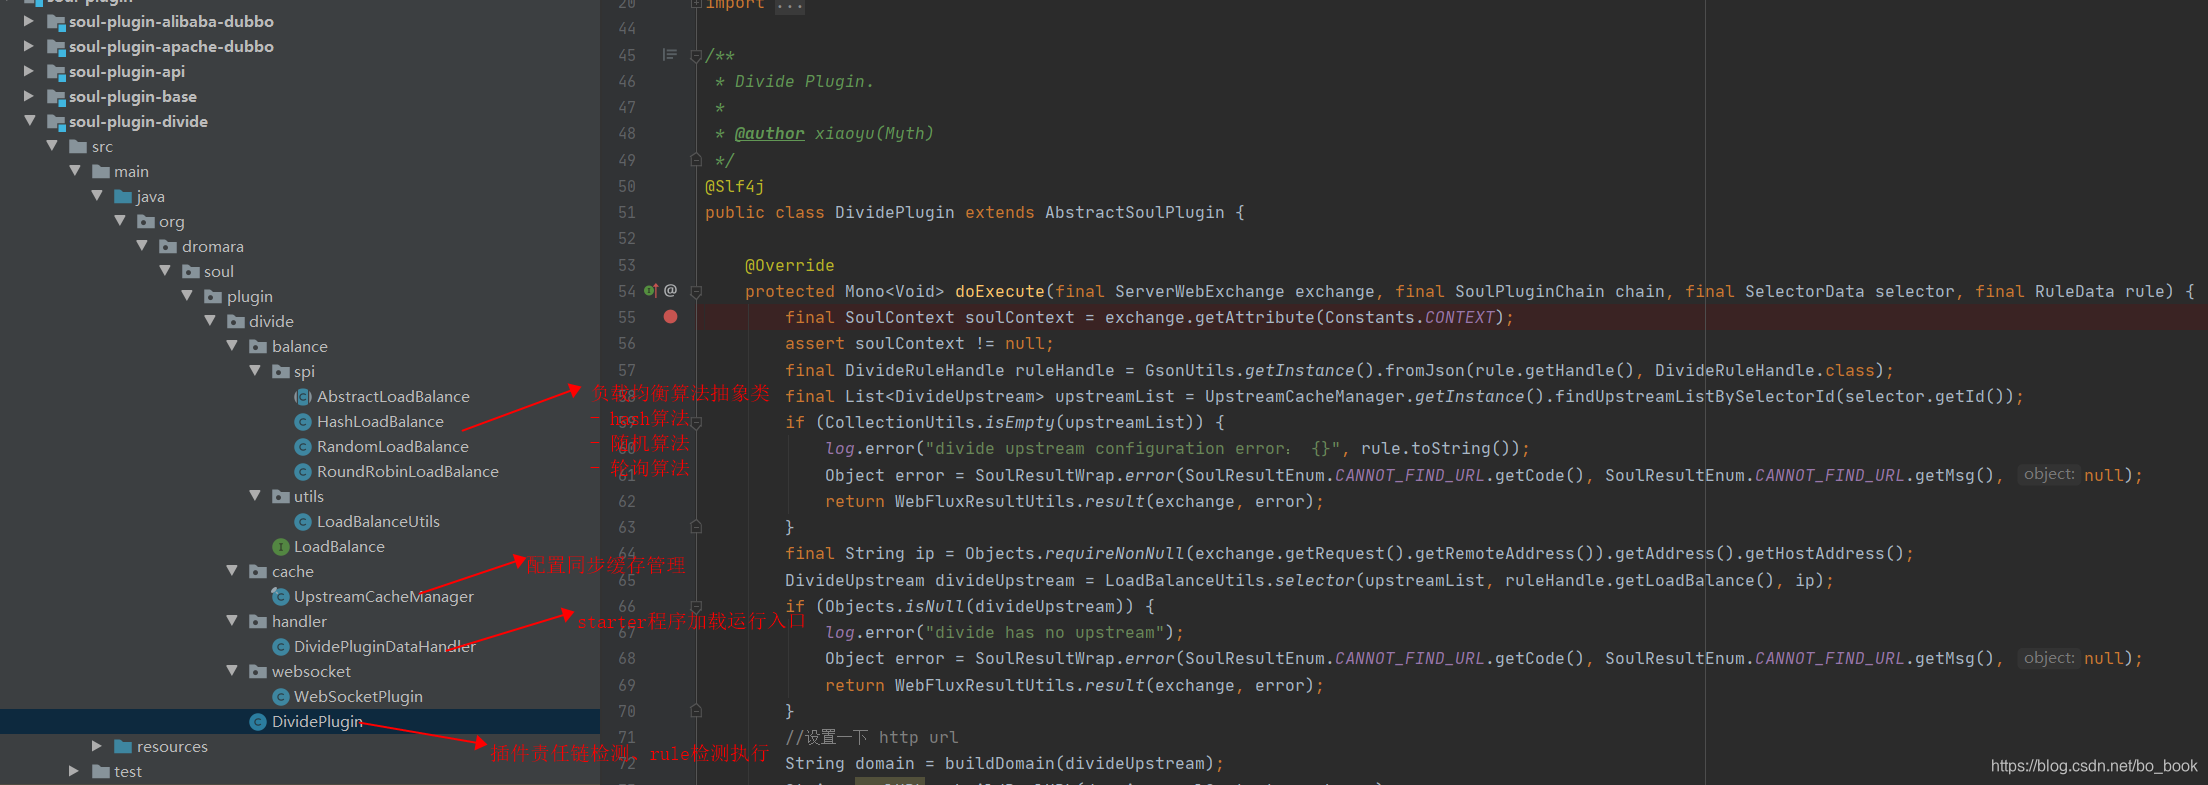This screenshot has width=2208, height=785.
Task: Select DividePluginDataHandler in the project tree
Action: click(385, 646)
